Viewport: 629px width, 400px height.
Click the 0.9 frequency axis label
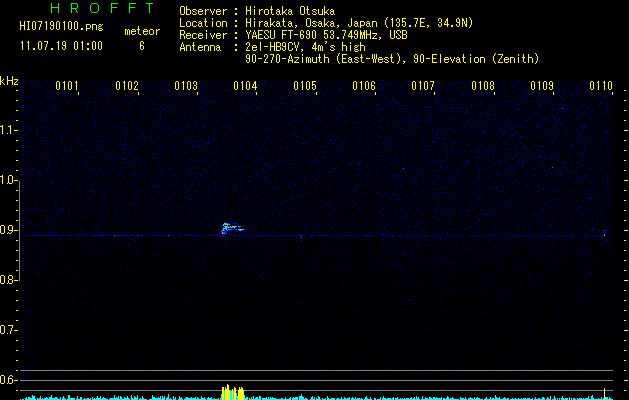click(8, 230)
